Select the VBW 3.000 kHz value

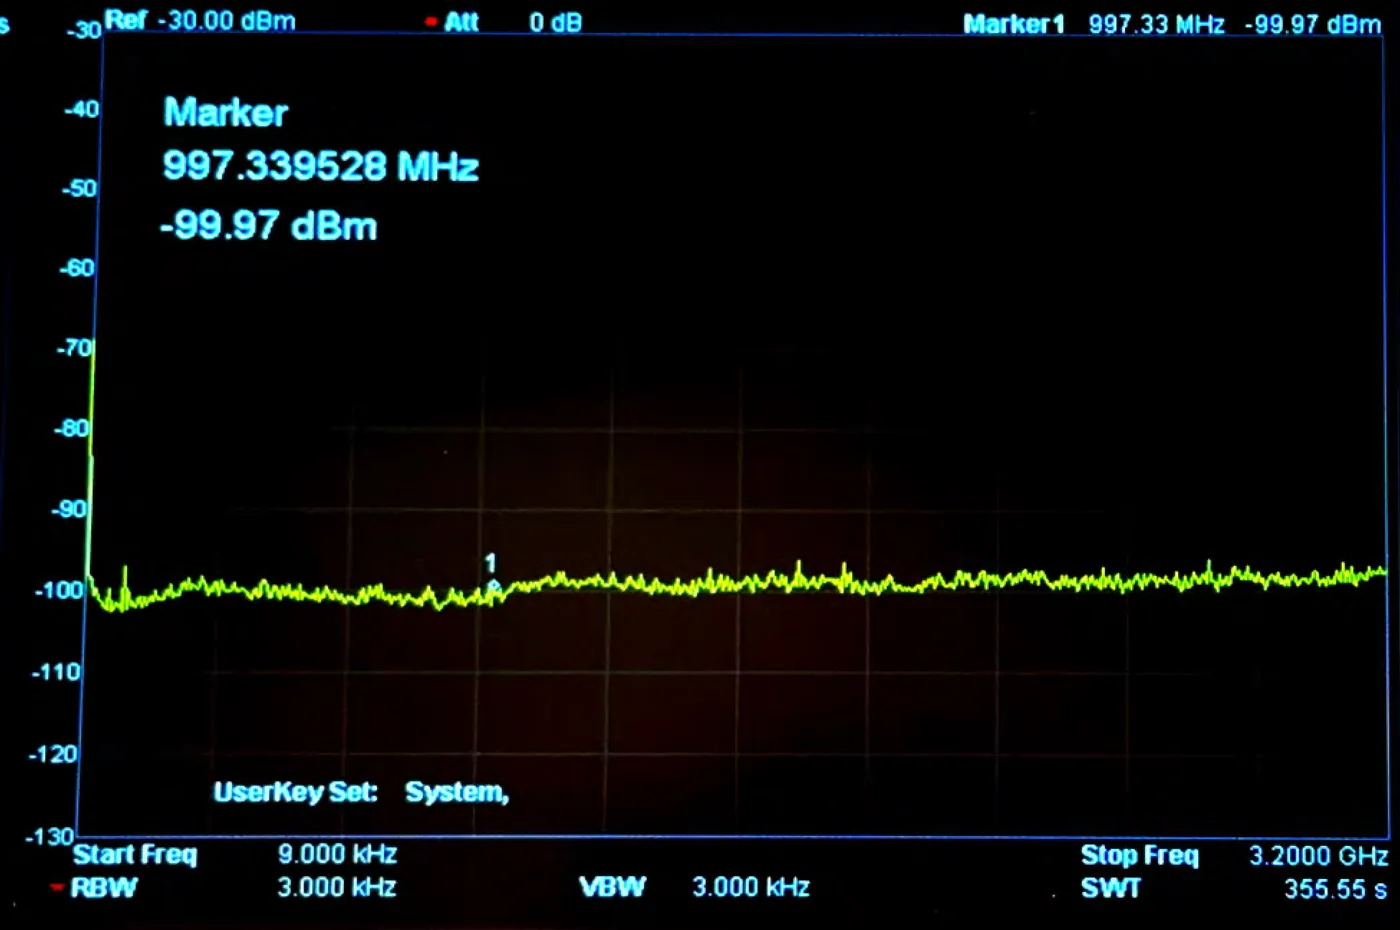click(751, 887)
